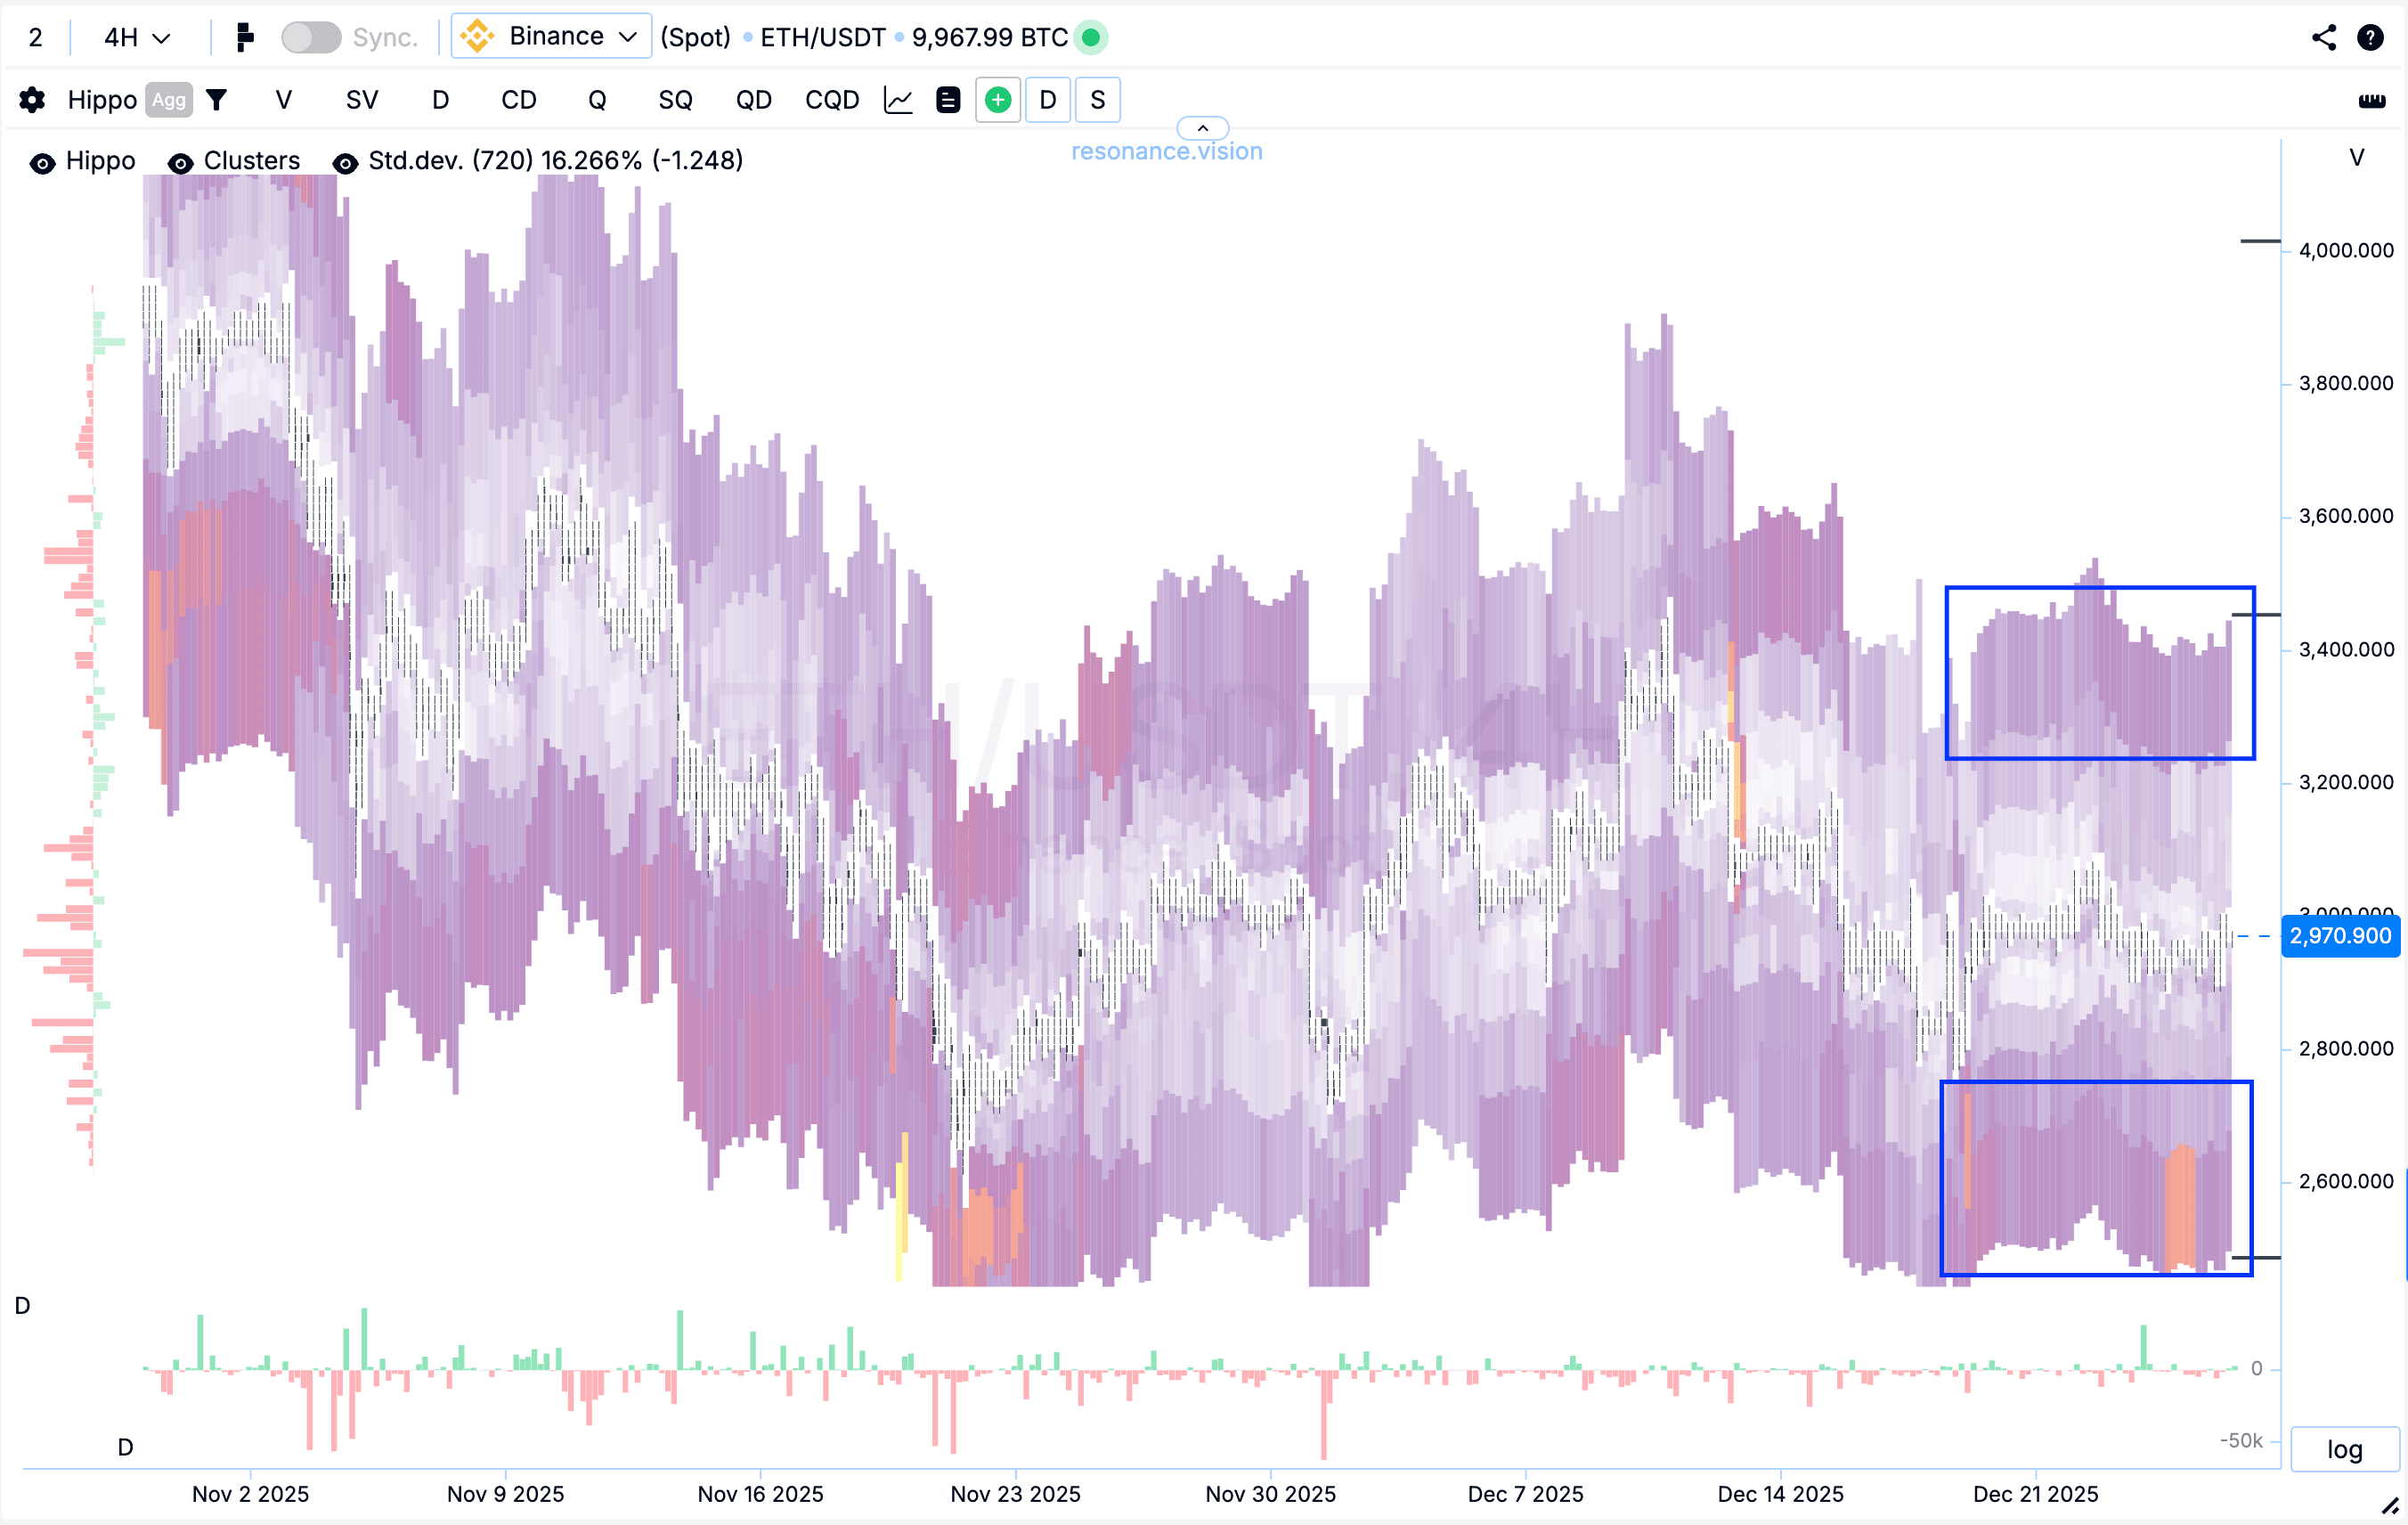
Task: Open the settings gear next to Hippo
Action: [32, 100]
